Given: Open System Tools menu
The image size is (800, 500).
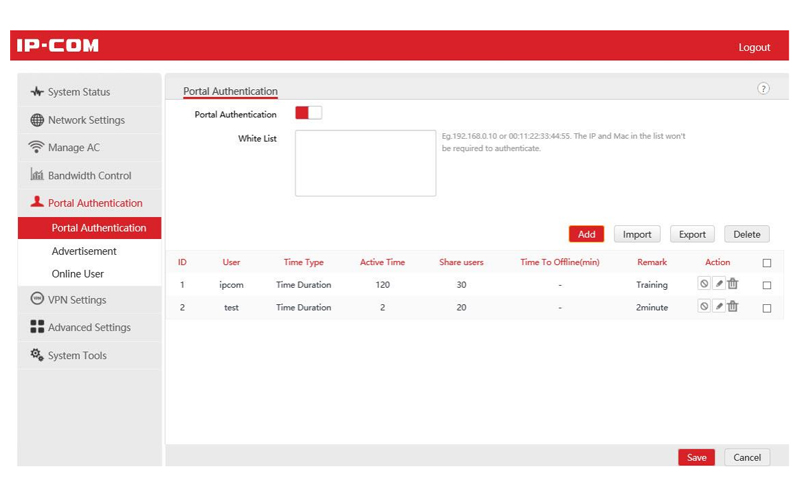Looking at the screenshot, I should pyautogui.click(x=89, y=355).
